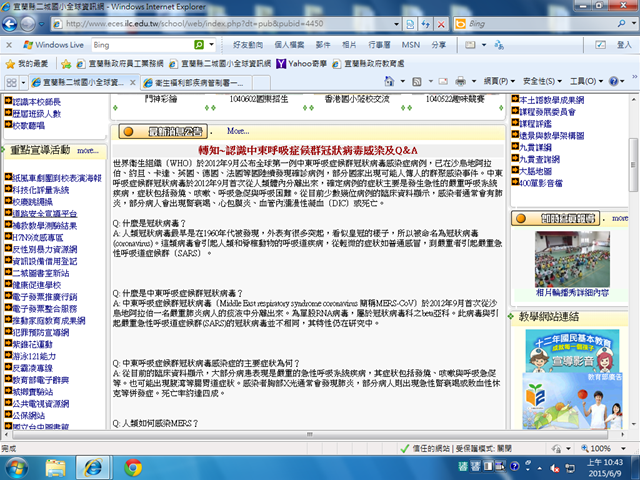Click 登入 on the Windows Live toolbar

pos(624,45)
